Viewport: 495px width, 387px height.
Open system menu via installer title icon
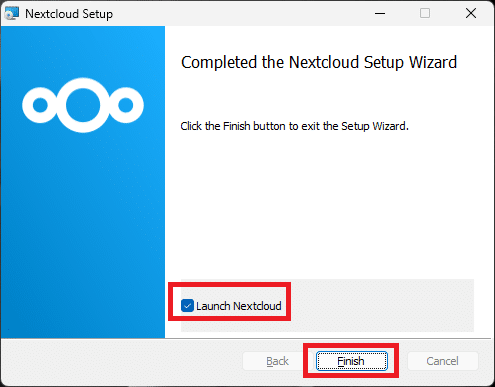coord(12,13)
